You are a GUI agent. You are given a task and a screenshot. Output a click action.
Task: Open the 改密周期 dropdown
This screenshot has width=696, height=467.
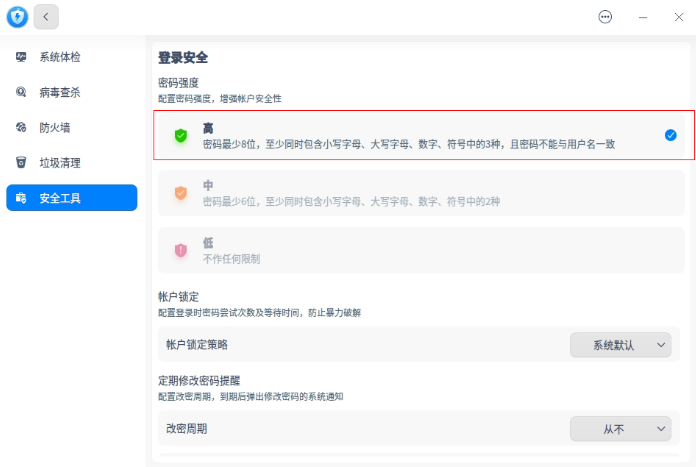[x=621, y=429]
